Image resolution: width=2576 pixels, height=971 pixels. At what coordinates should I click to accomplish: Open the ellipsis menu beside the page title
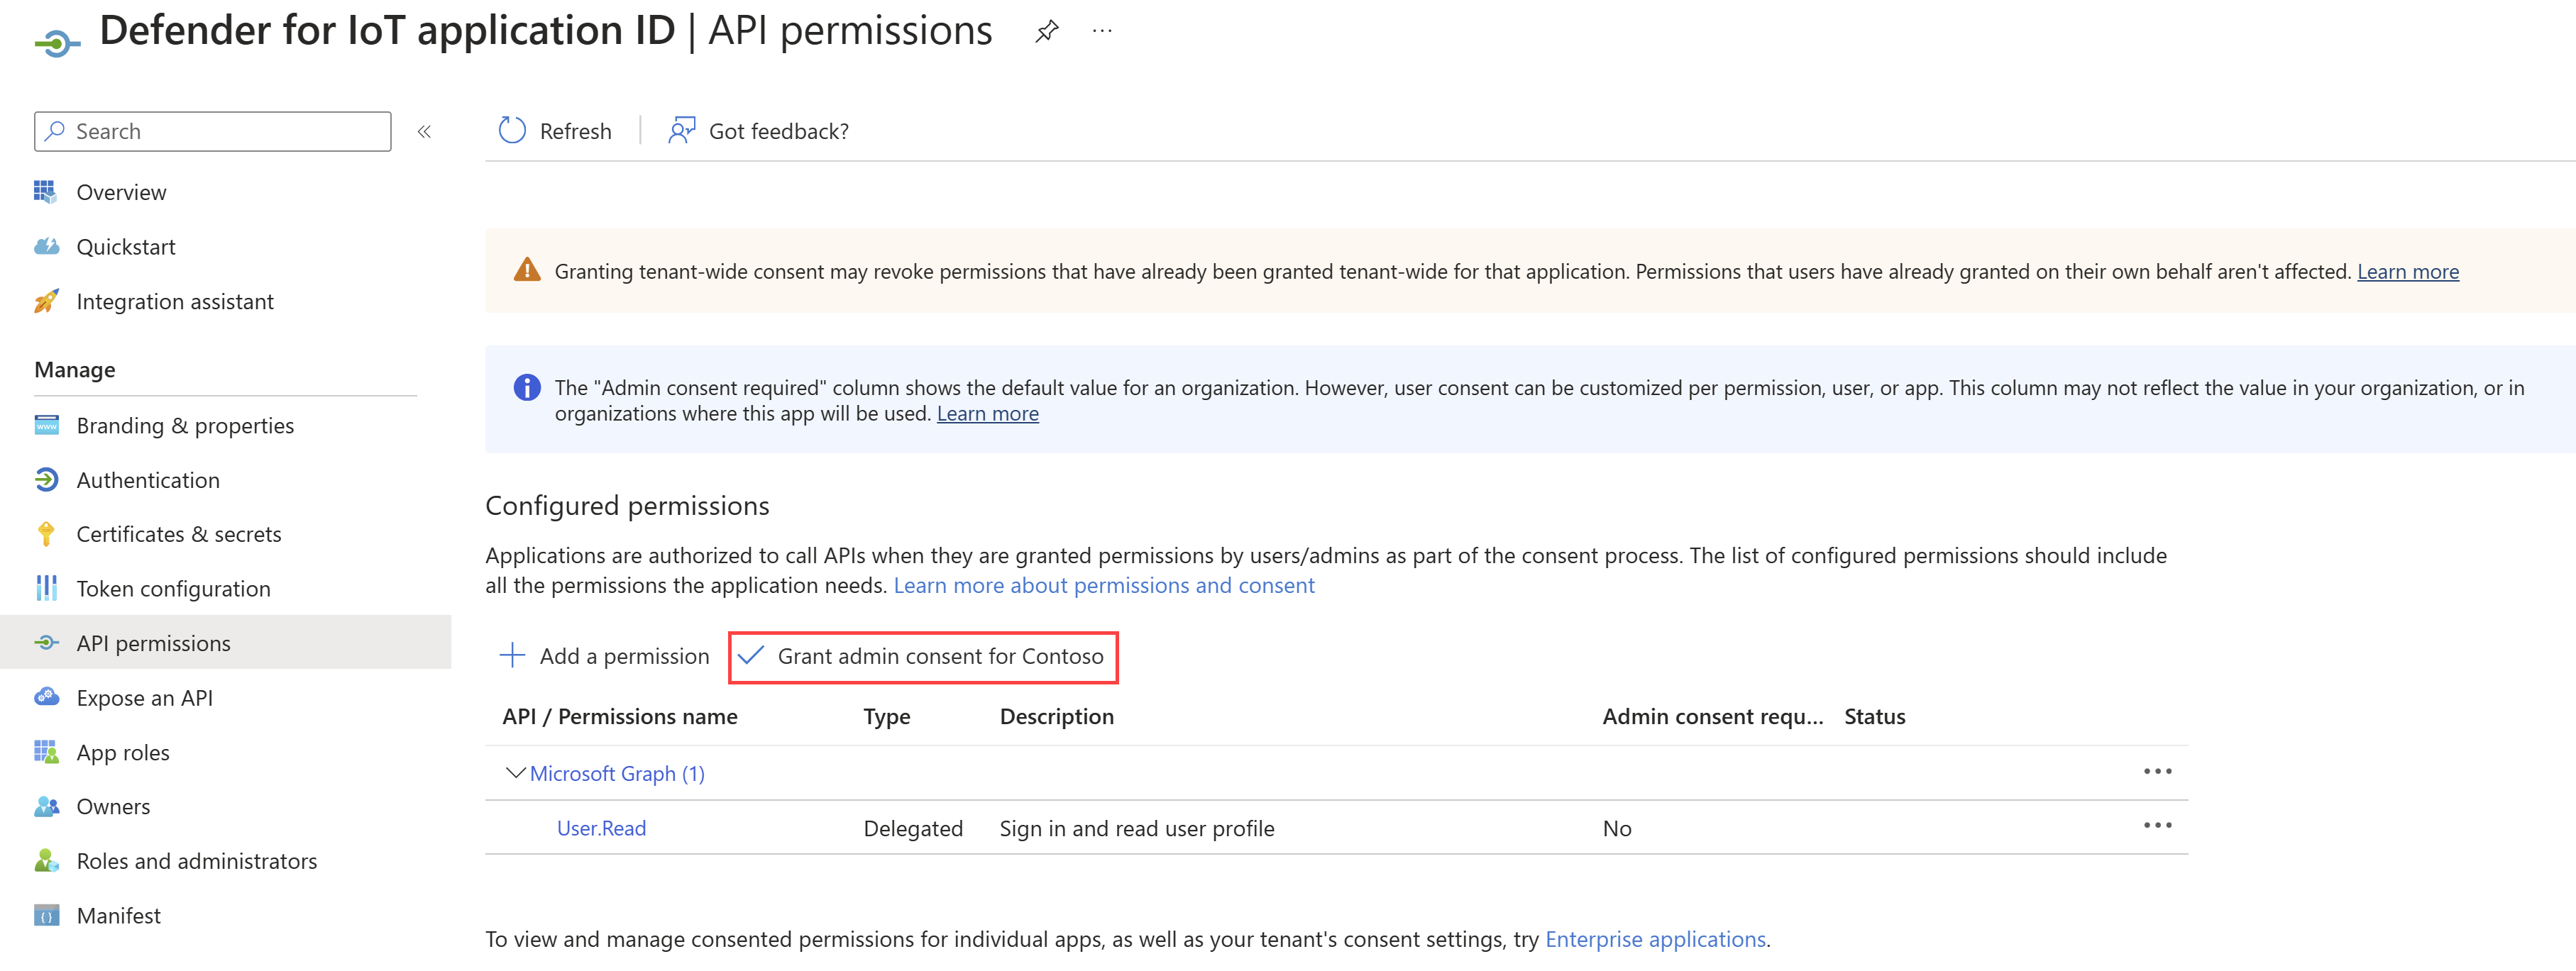tap(1102, 30)
